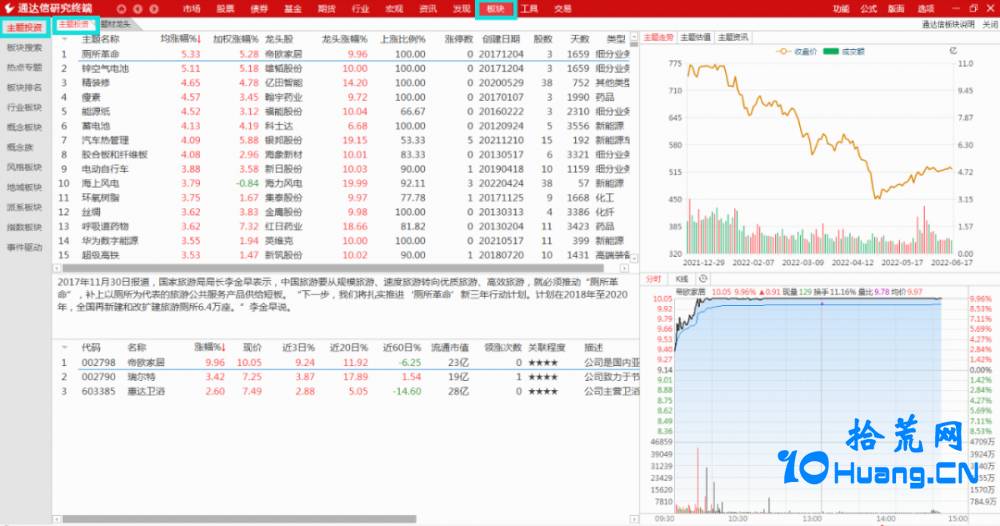This screenshot has height=526, width=1000.
Task: Click theme table vertical scrollbar up arrow
Action: click(x=634, y=38)
